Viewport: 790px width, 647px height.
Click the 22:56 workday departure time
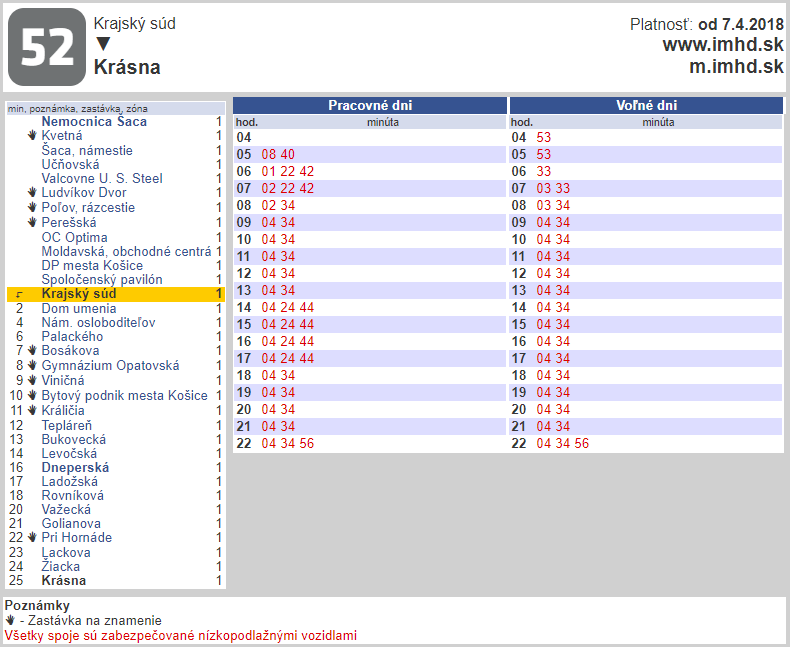(306, 443)
